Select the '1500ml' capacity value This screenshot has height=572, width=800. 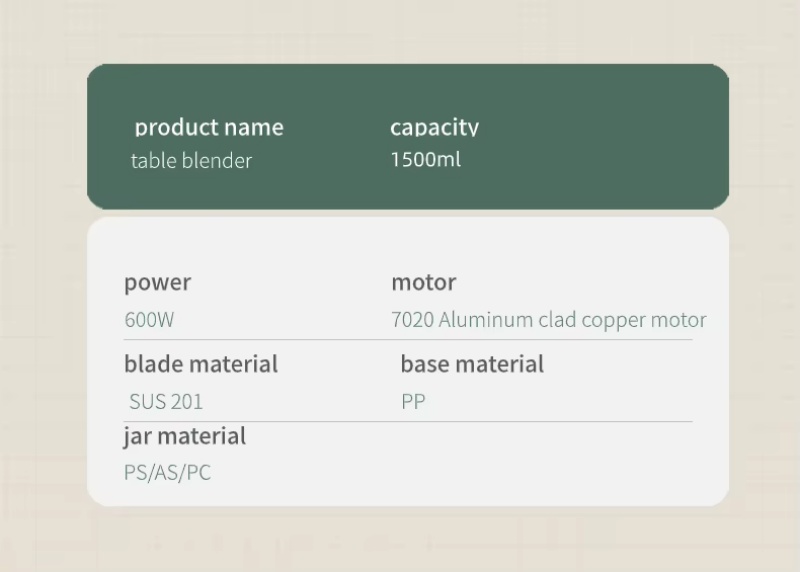[425, 159]
